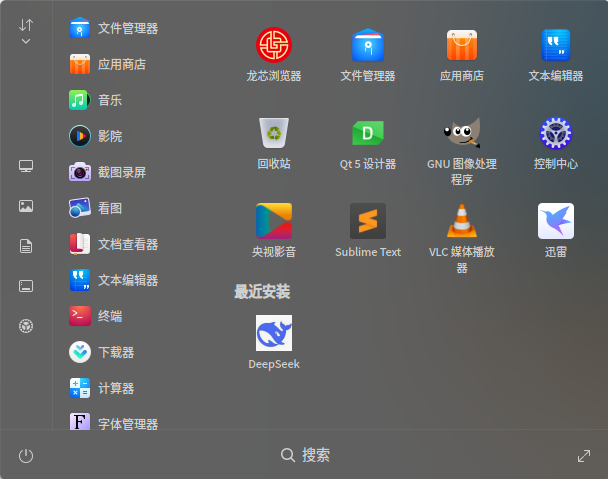608x479 pixels.
Task: Open 看图 image viewer
Action: tap(96, 208)
